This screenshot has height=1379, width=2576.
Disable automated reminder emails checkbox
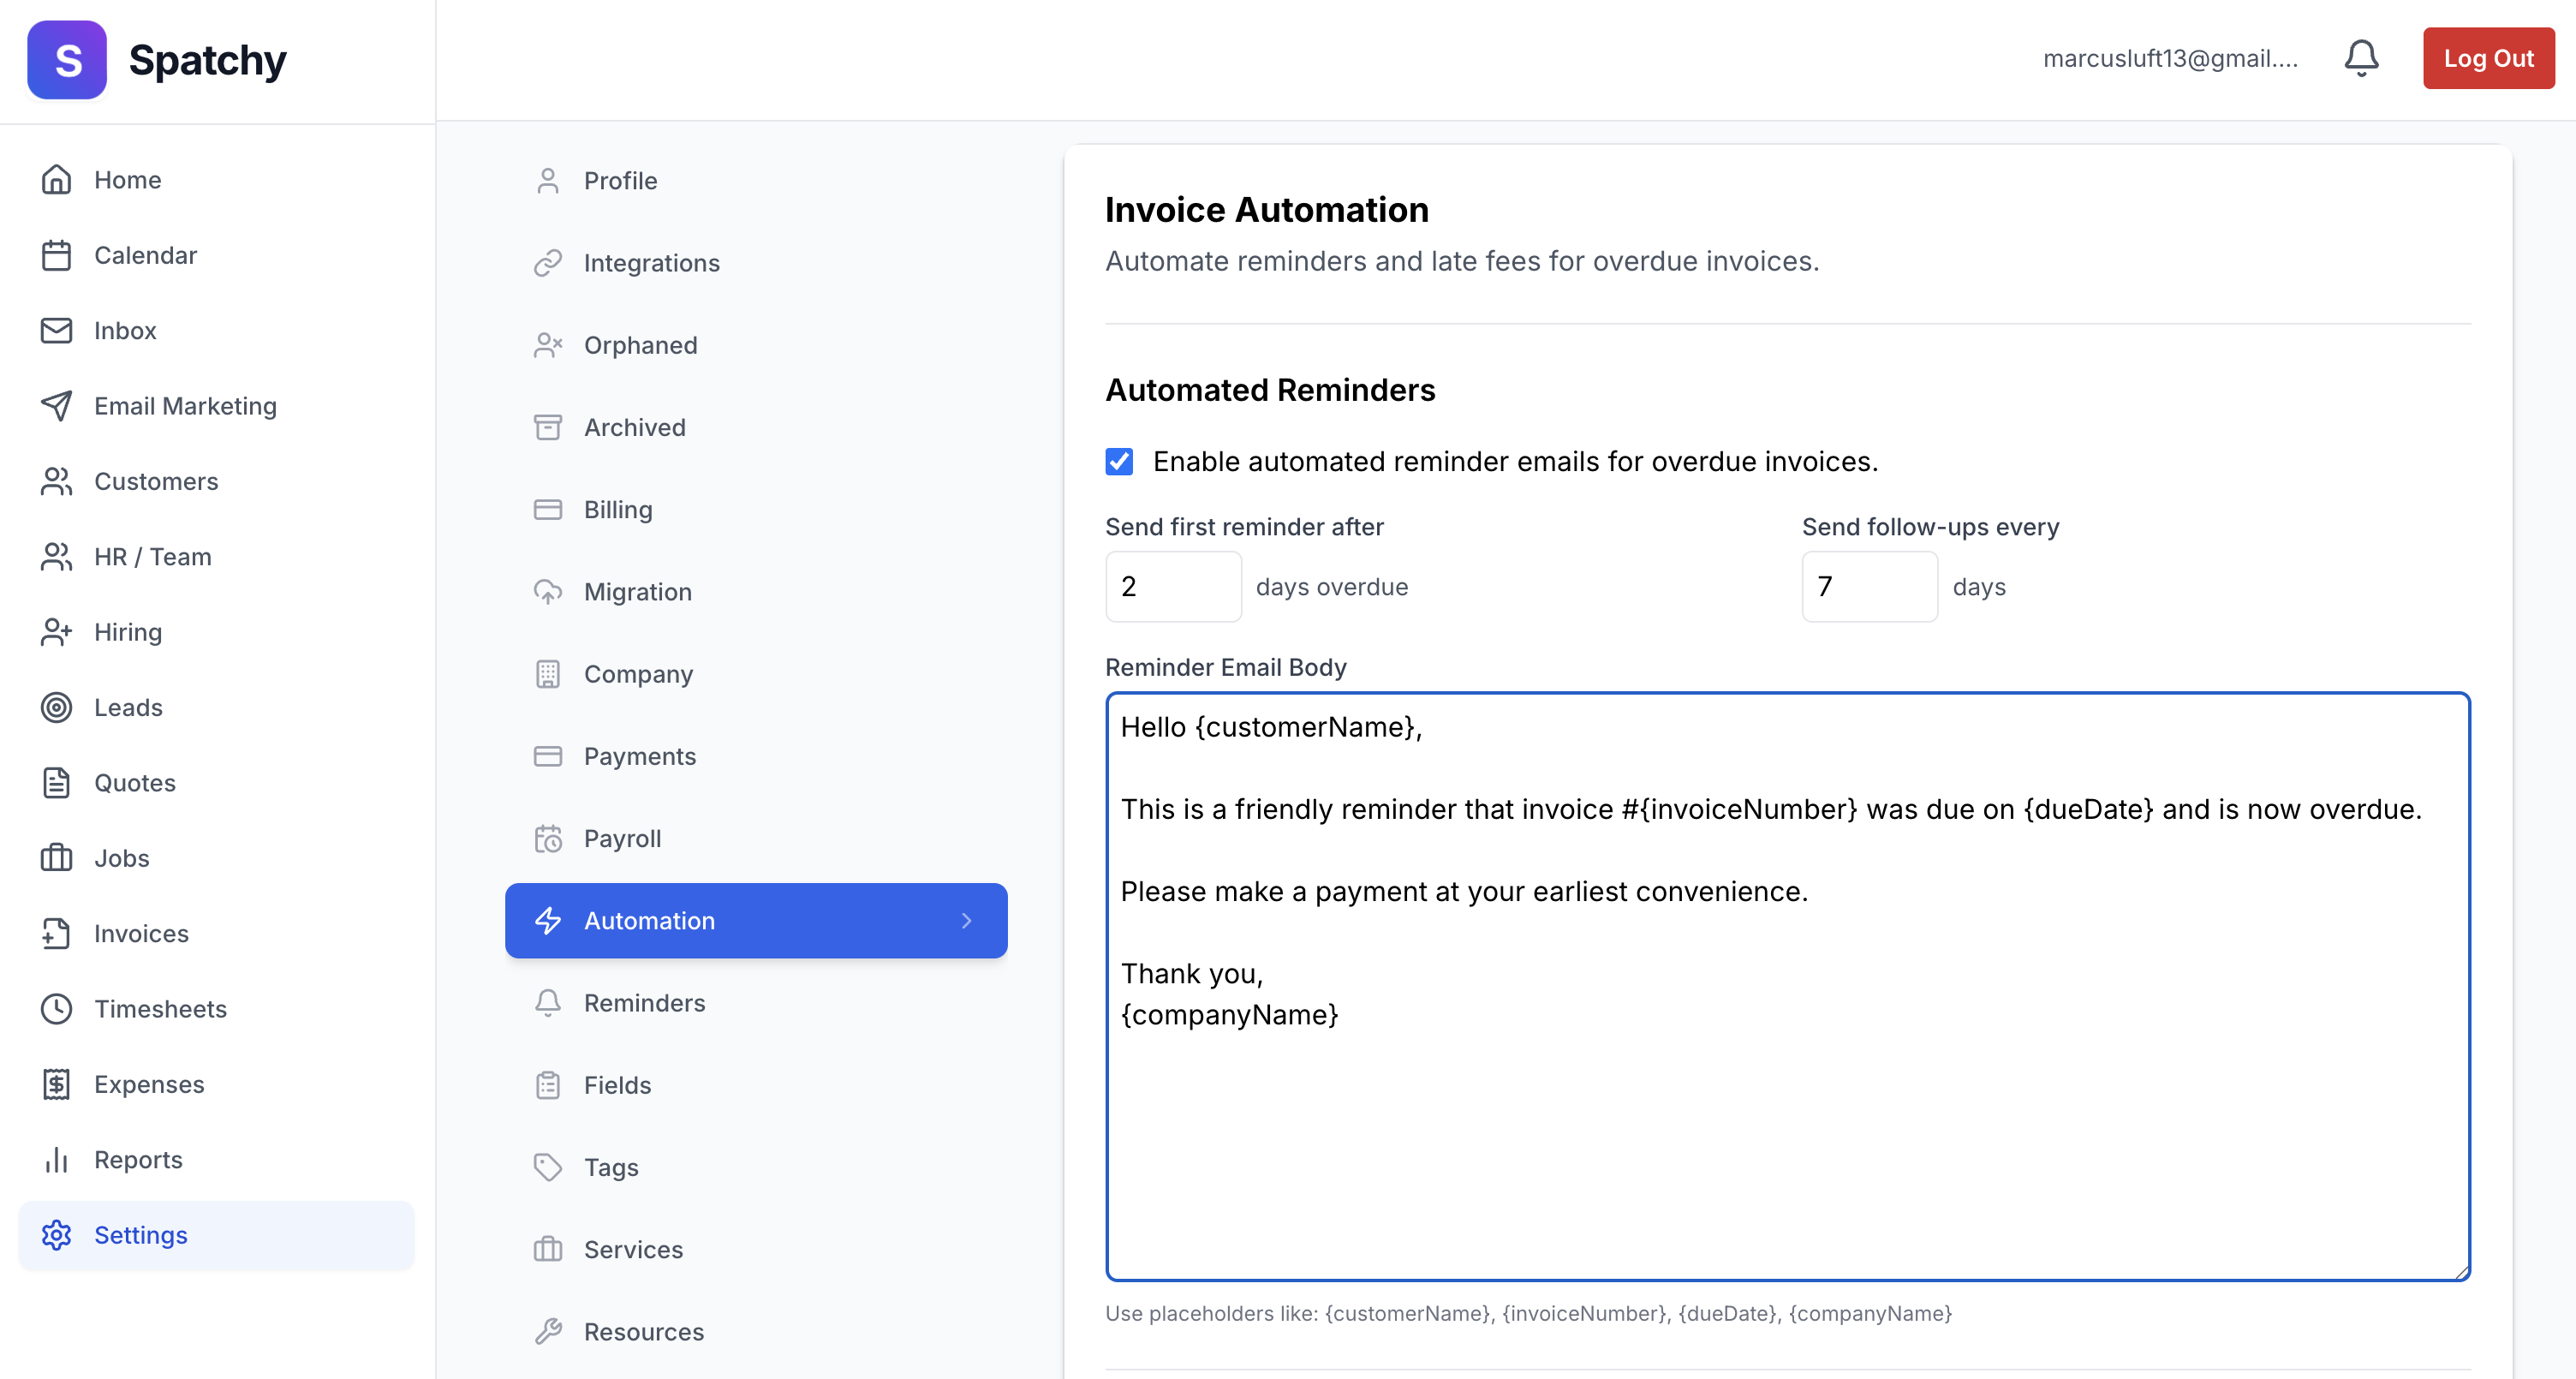point(1119,461)
